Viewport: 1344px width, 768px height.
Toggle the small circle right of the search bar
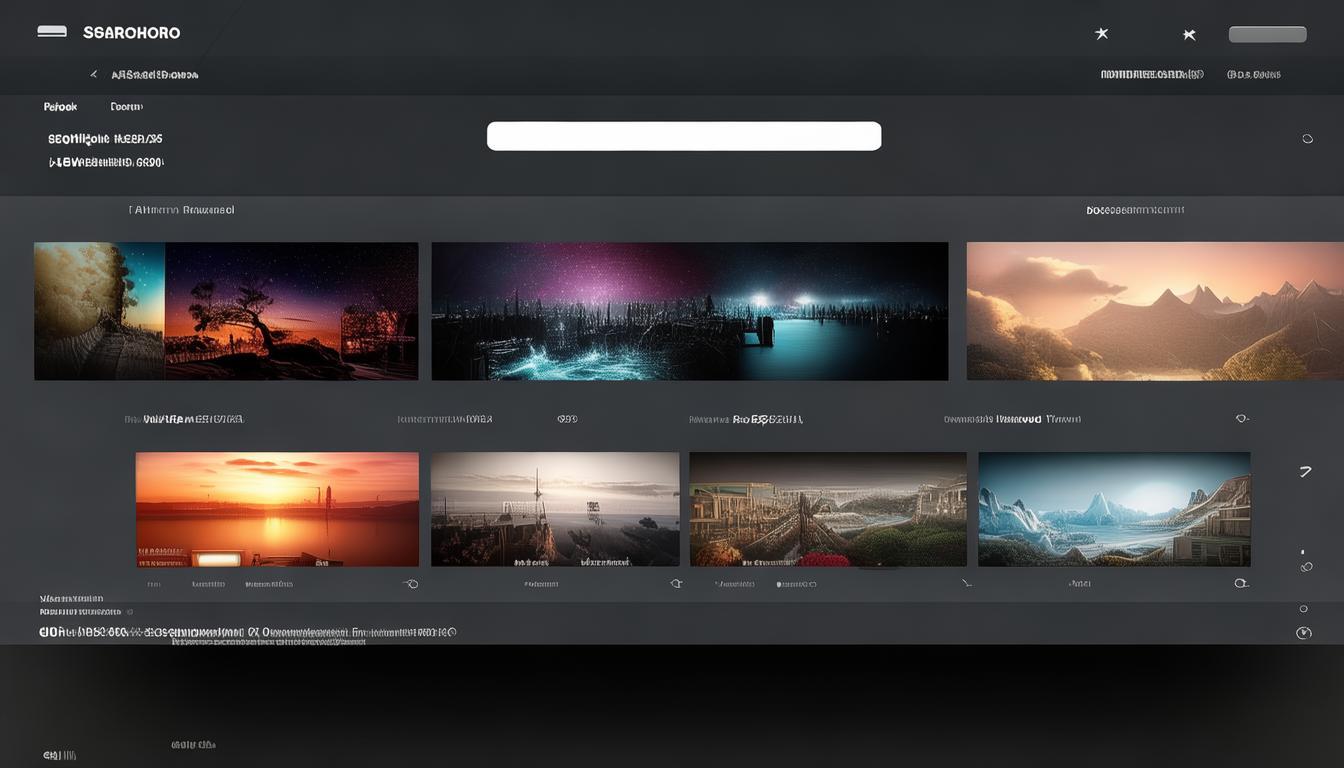(x=1307, y=139)
